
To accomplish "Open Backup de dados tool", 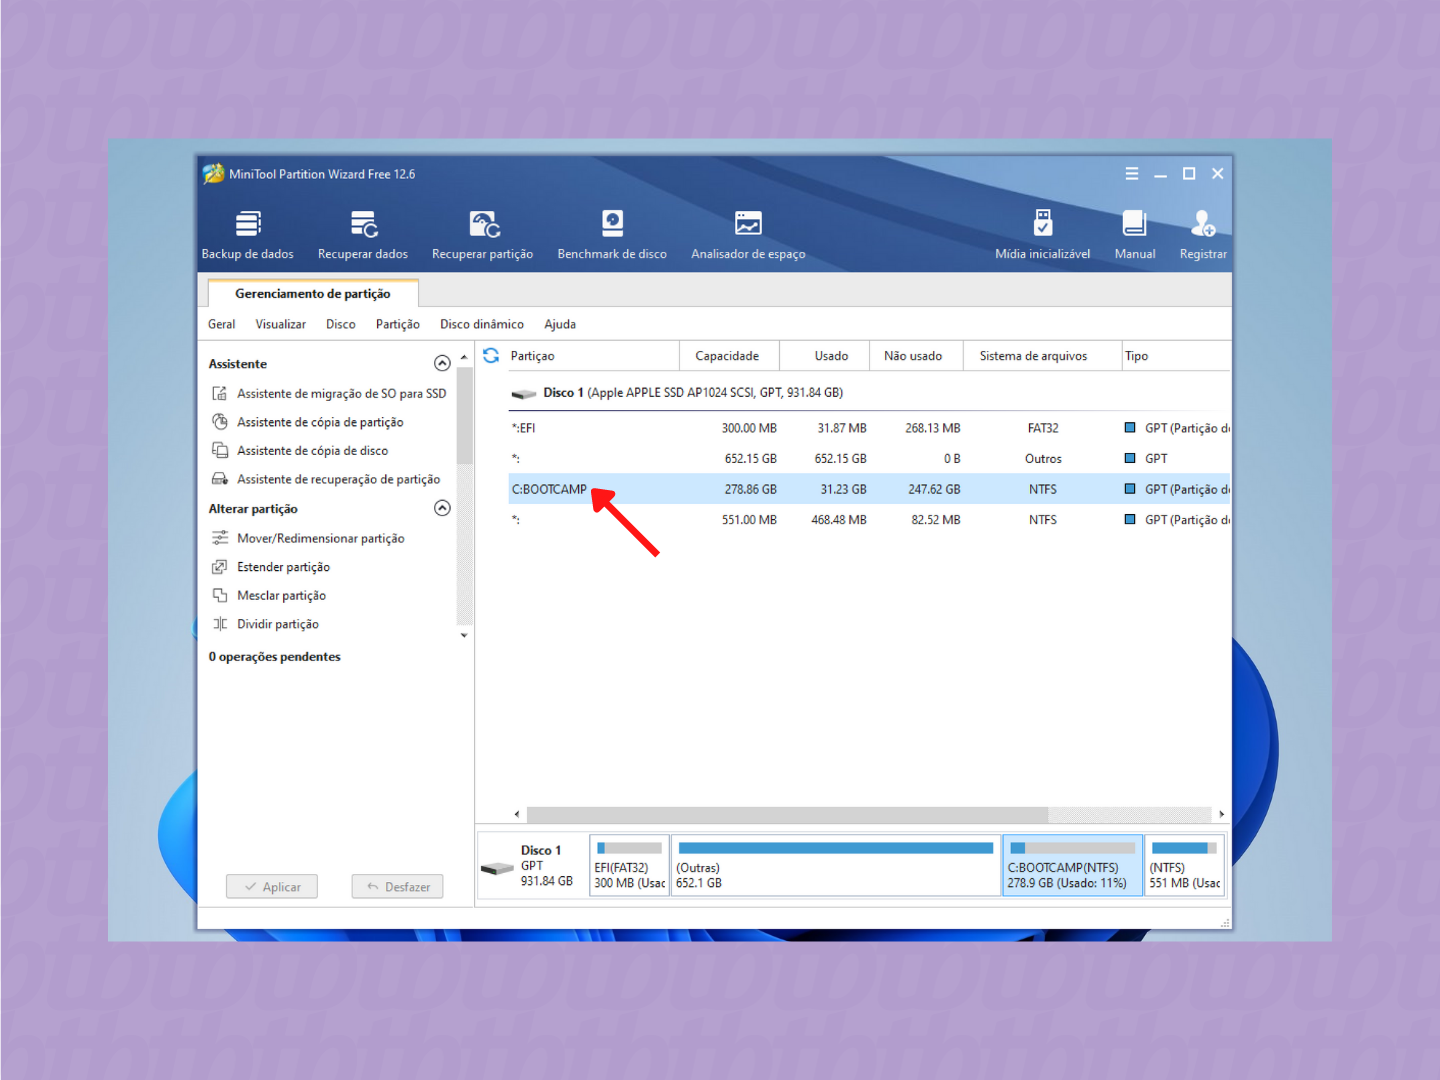I will click(x=248, y=235).
